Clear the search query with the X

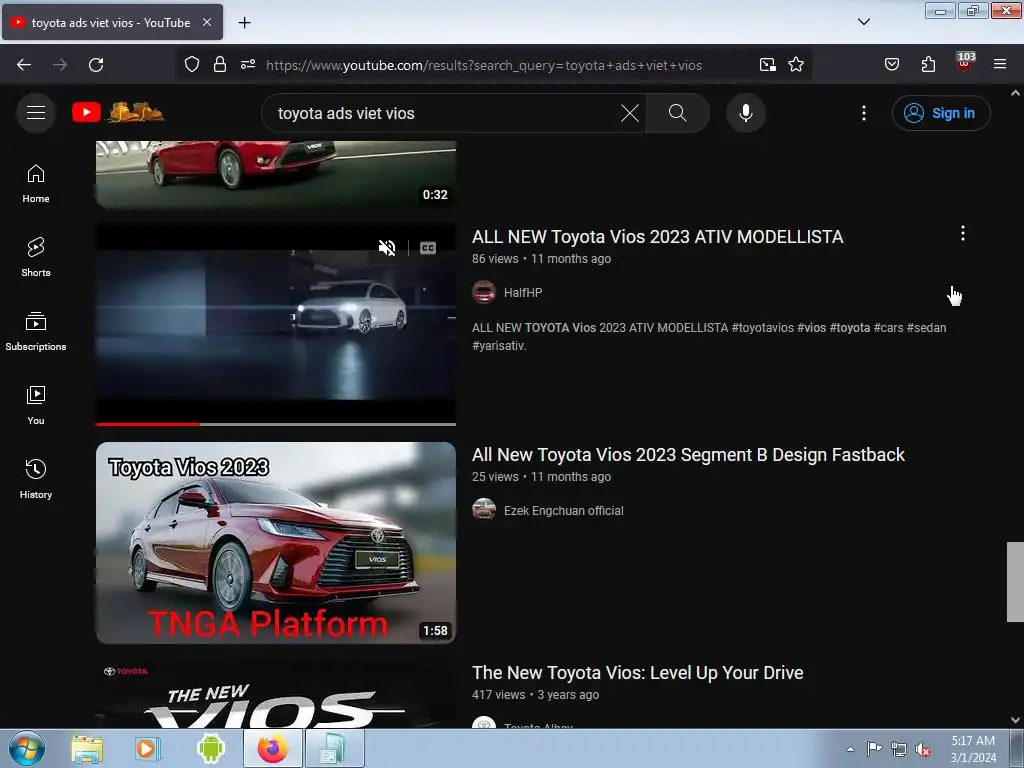pyautogui.click(x=630, y=113)
